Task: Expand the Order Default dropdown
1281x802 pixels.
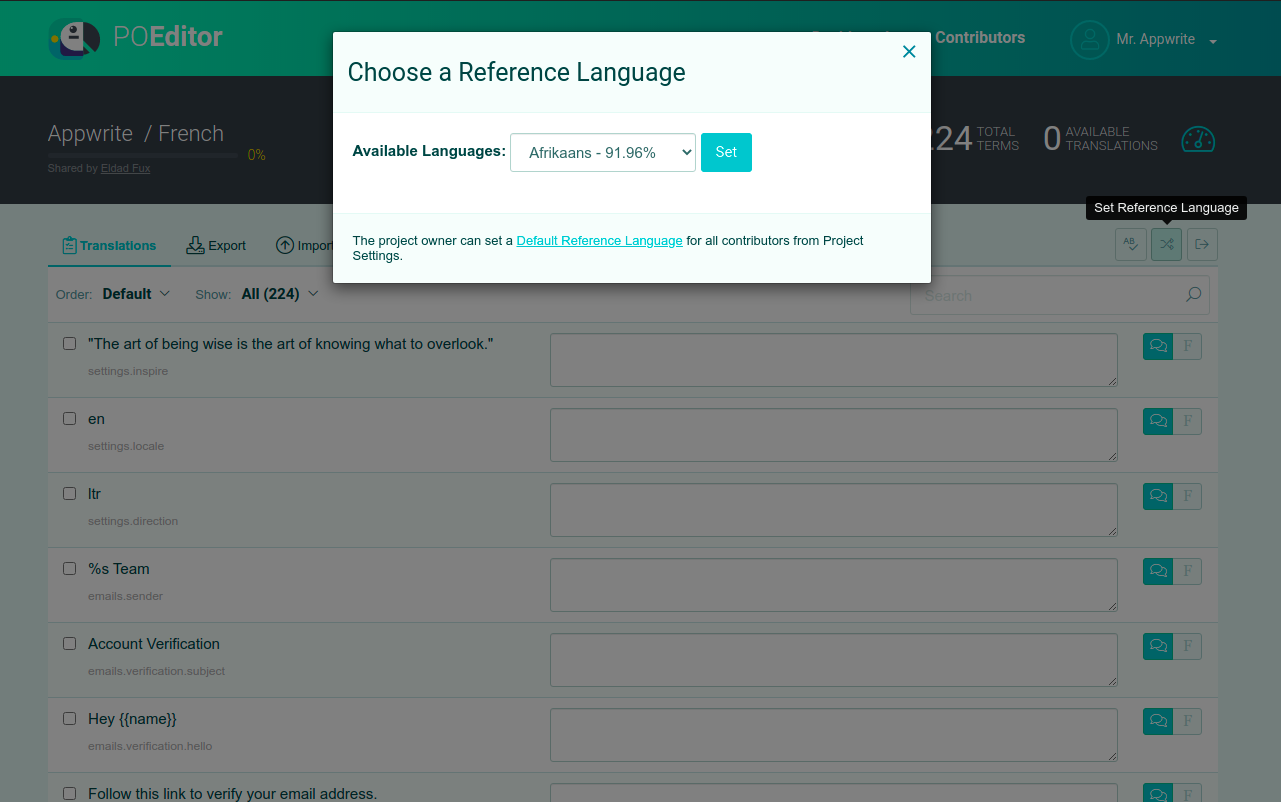Action: pos(136,294)
